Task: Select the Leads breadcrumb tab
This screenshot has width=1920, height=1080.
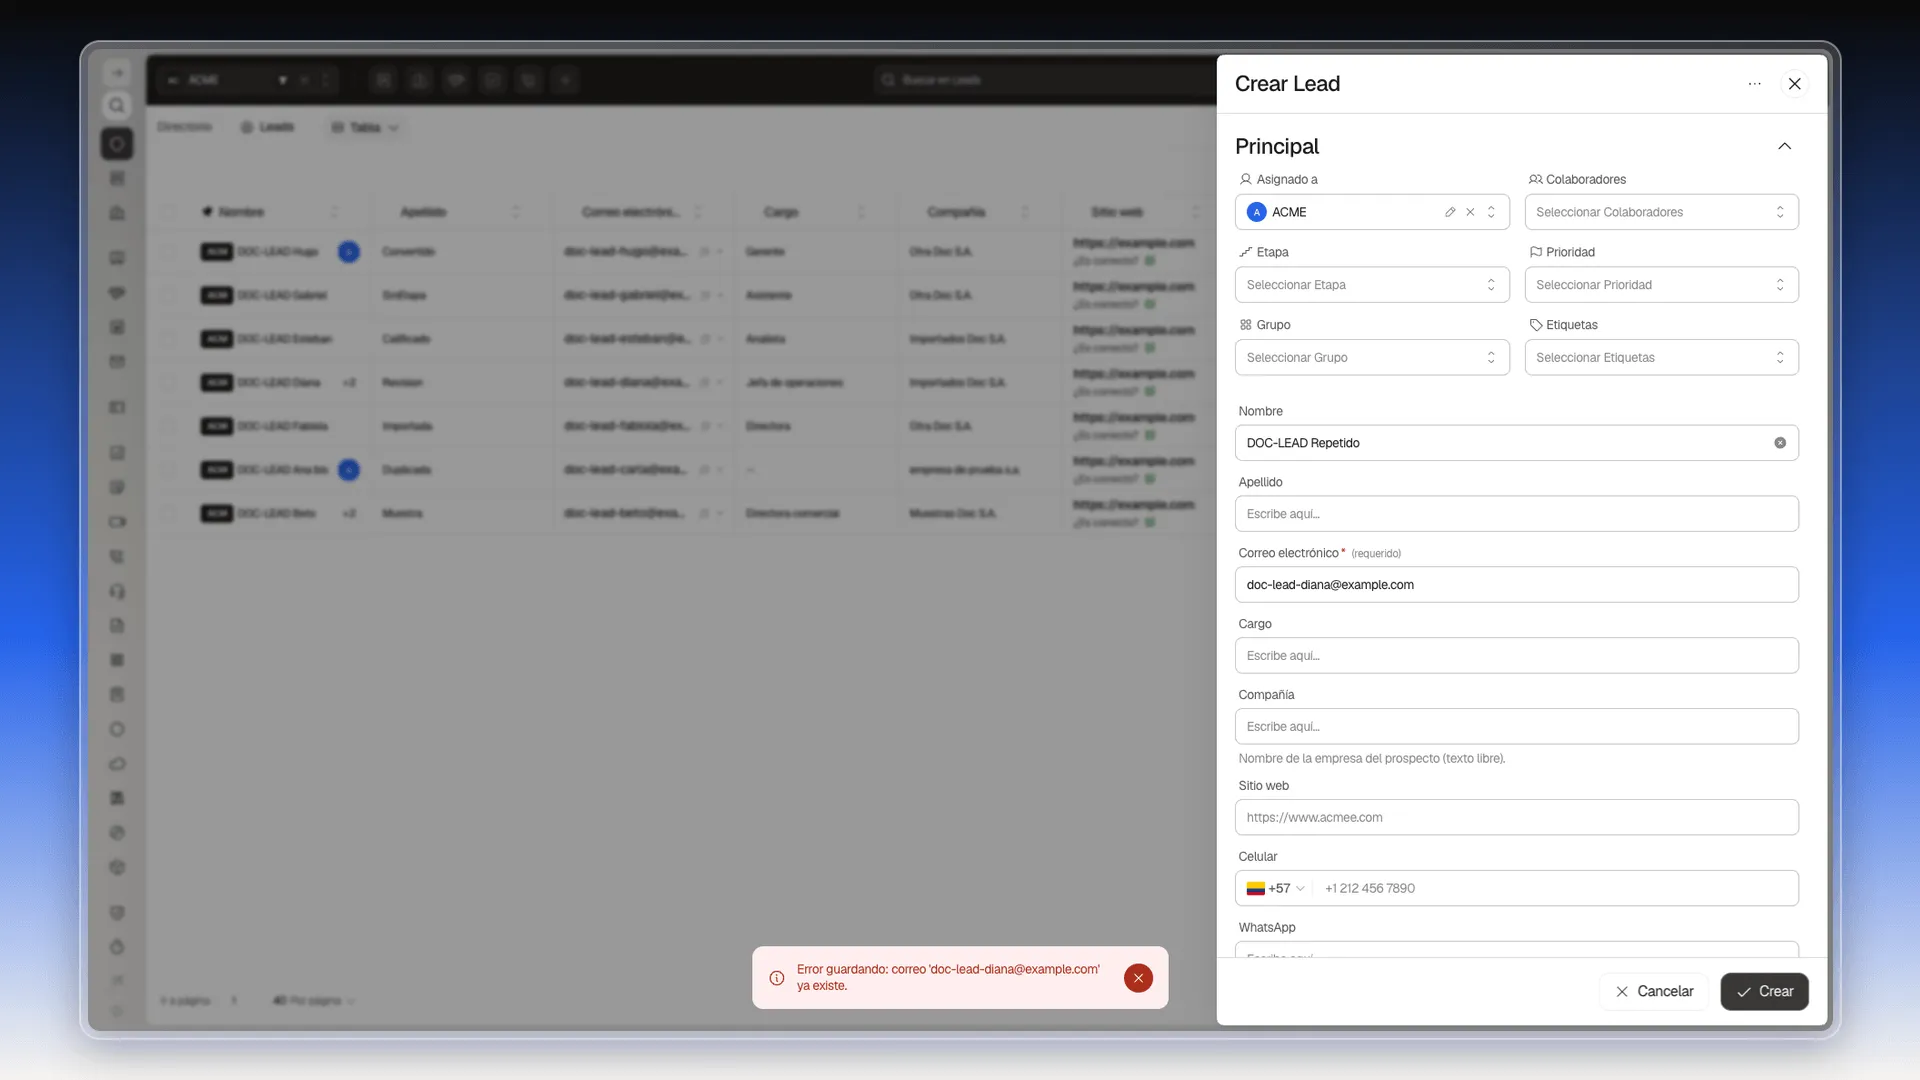Action: tap(267, 128)
